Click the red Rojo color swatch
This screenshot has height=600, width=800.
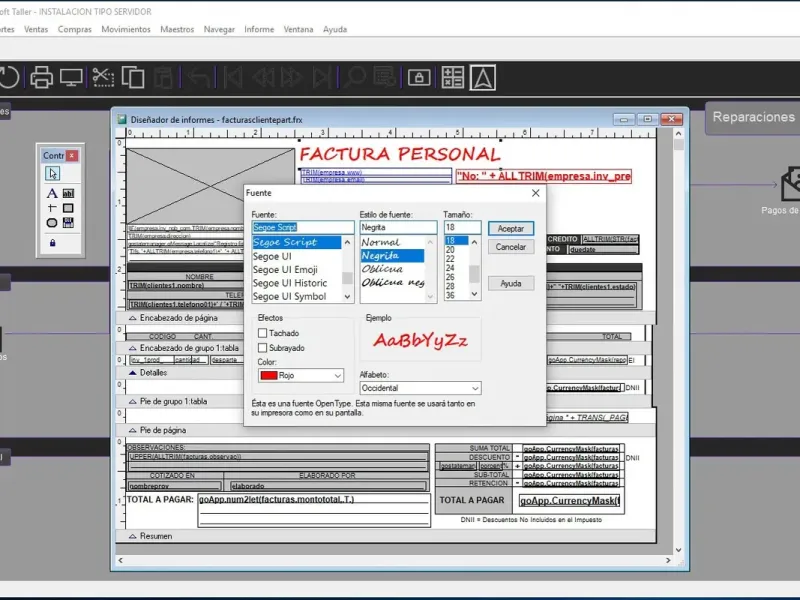[269, 376]
